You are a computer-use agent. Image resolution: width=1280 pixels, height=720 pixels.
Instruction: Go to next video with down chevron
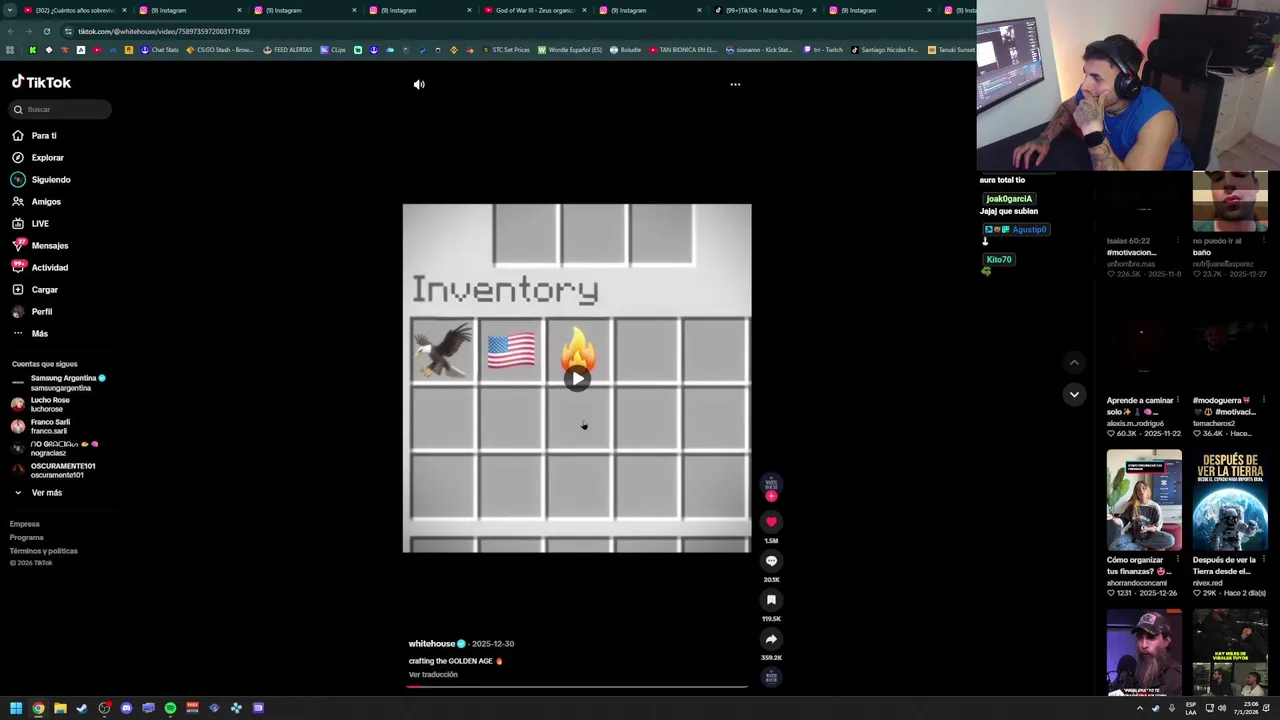[1074, 394]
